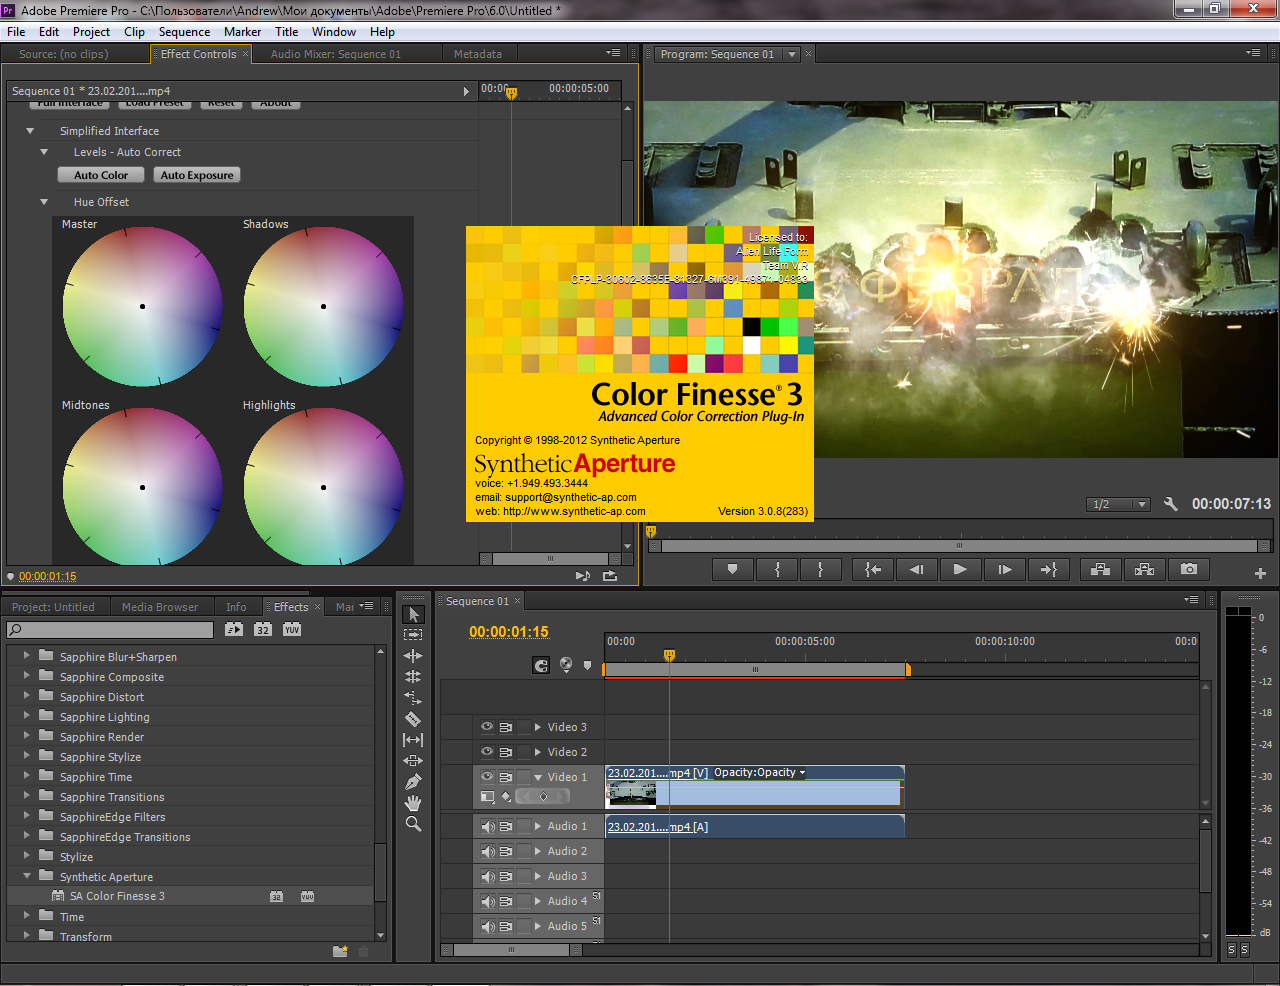The image size is (1280, 986).
Task: Select the Razor tool
Action: coord(413,719)
